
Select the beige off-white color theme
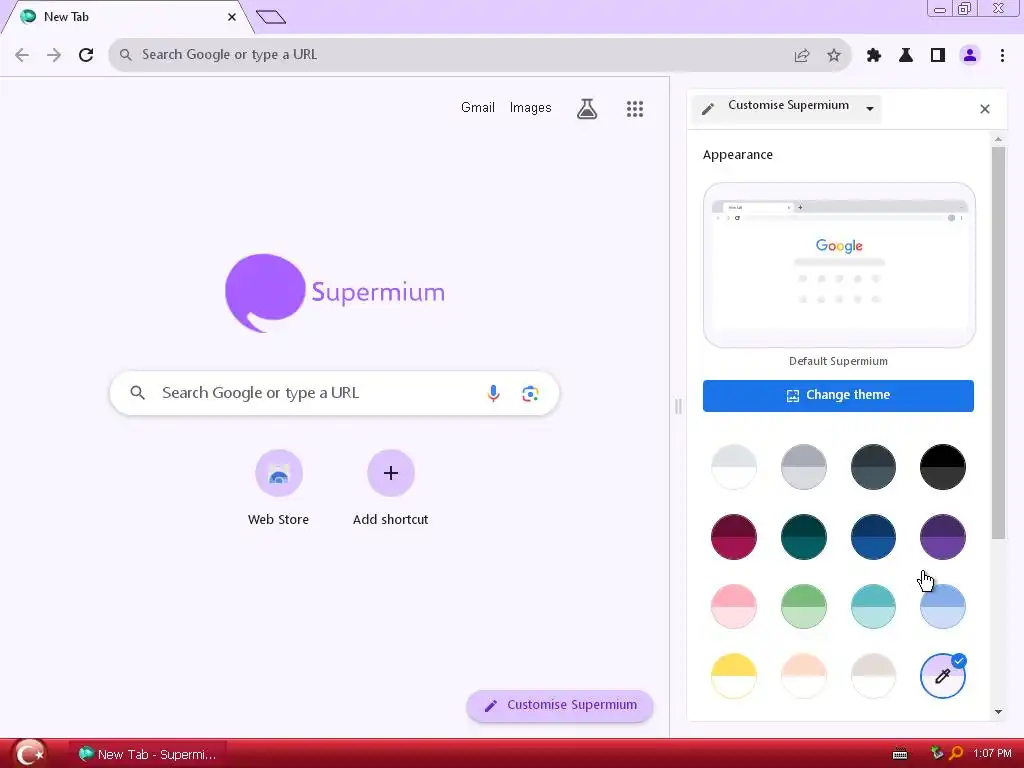click(873, 676)
